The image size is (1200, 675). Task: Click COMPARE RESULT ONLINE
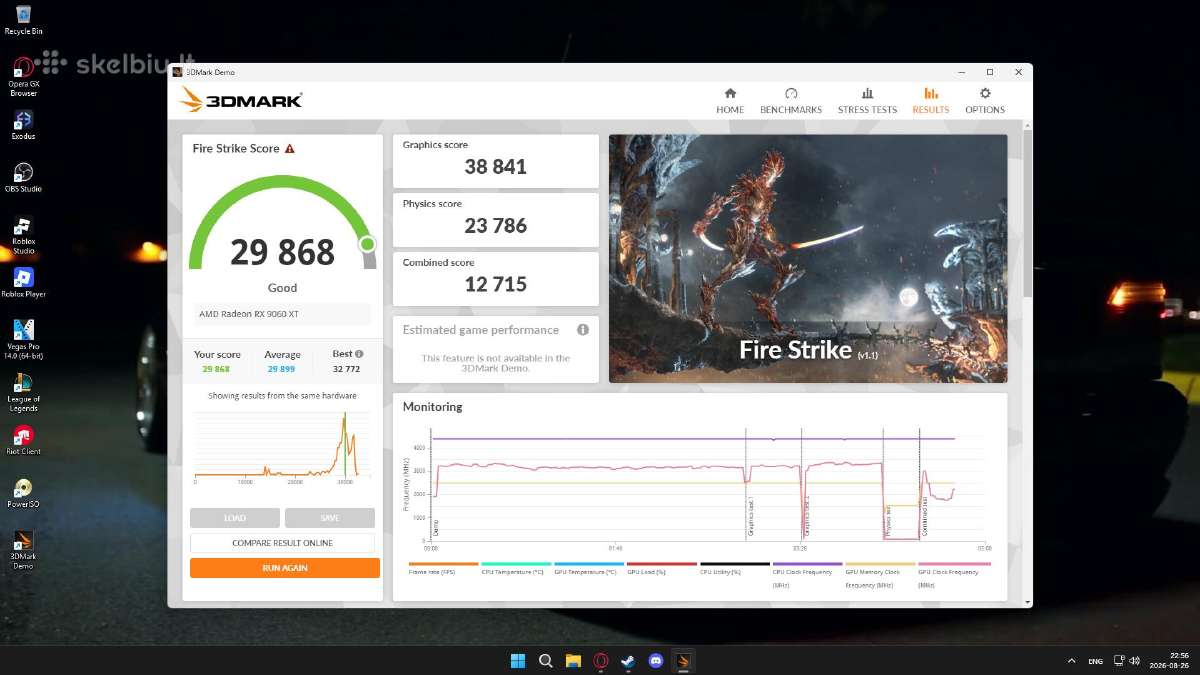point(282,543)
